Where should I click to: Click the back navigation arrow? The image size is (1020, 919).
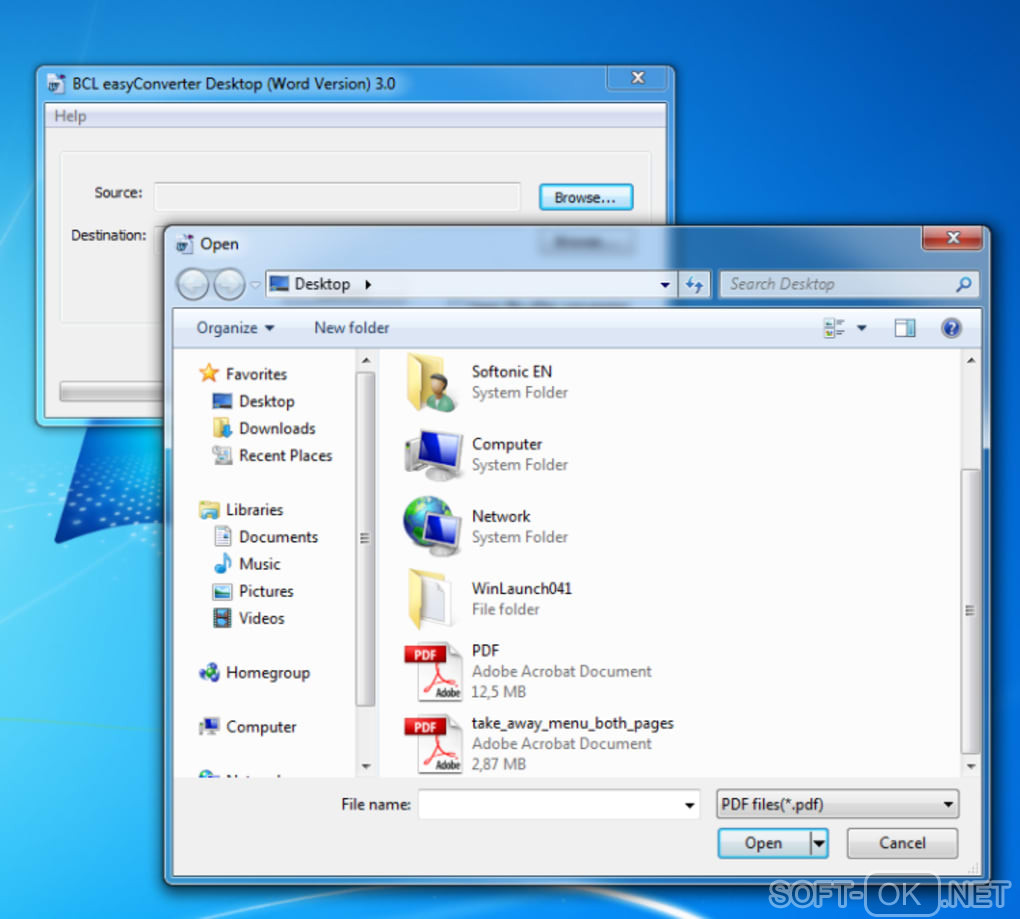(193, 285)
